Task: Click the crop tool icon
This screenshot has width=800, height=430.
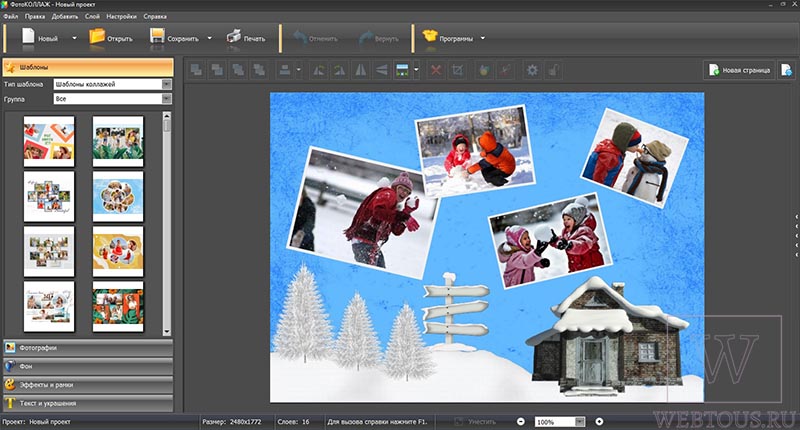Action: [457, 70]
